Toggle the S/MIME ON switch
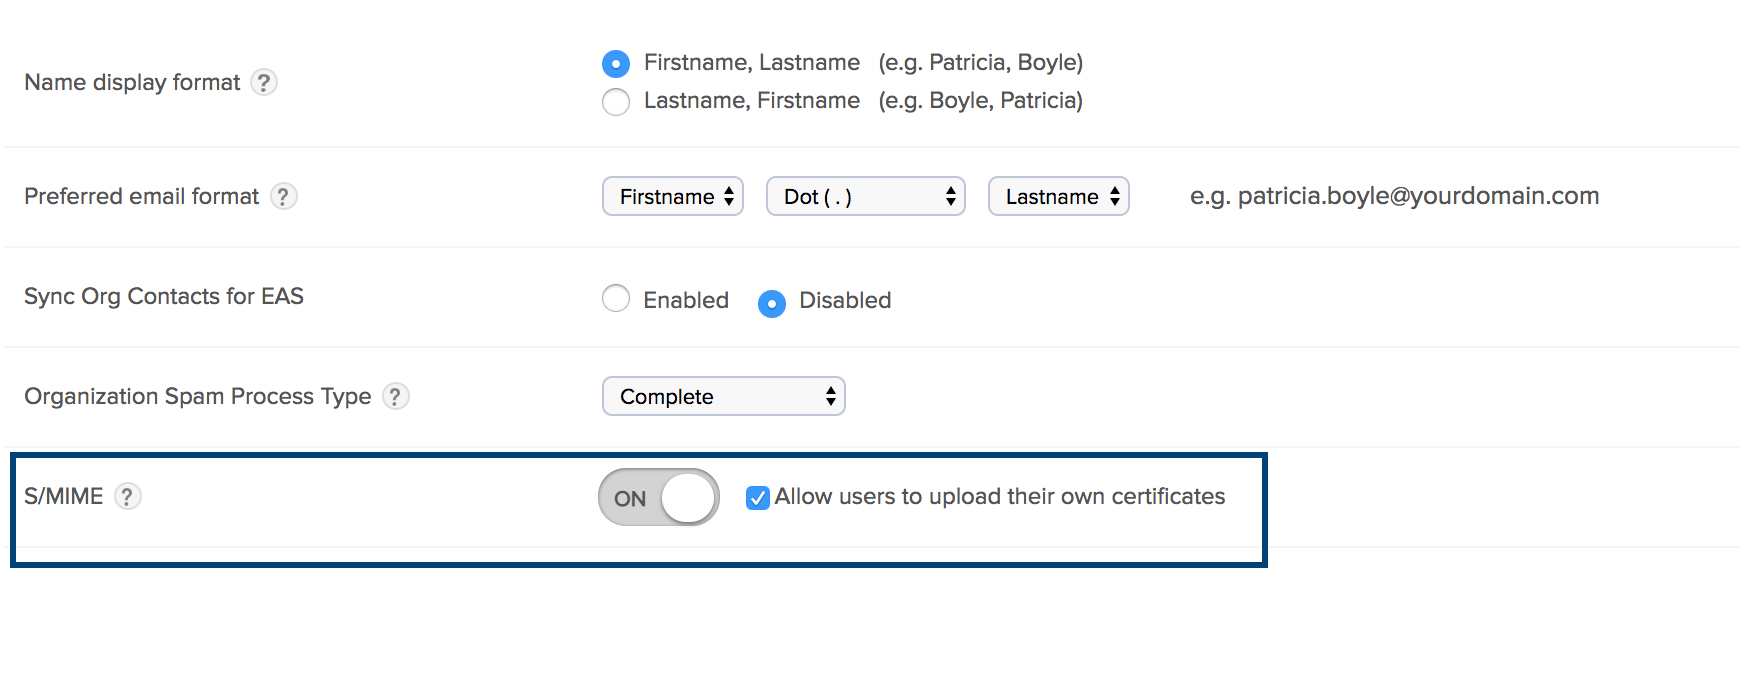1740x680 pixels. tap(659, 497)
